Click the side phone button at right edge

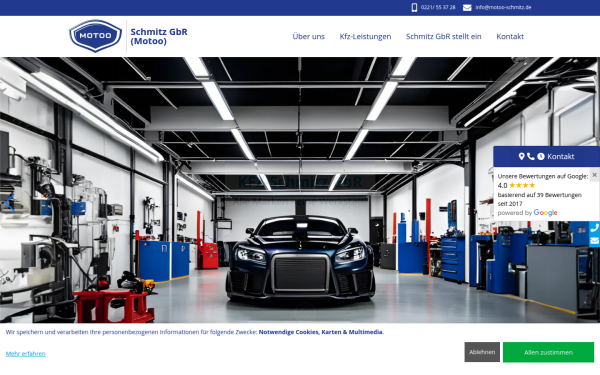tap(594, 228)
